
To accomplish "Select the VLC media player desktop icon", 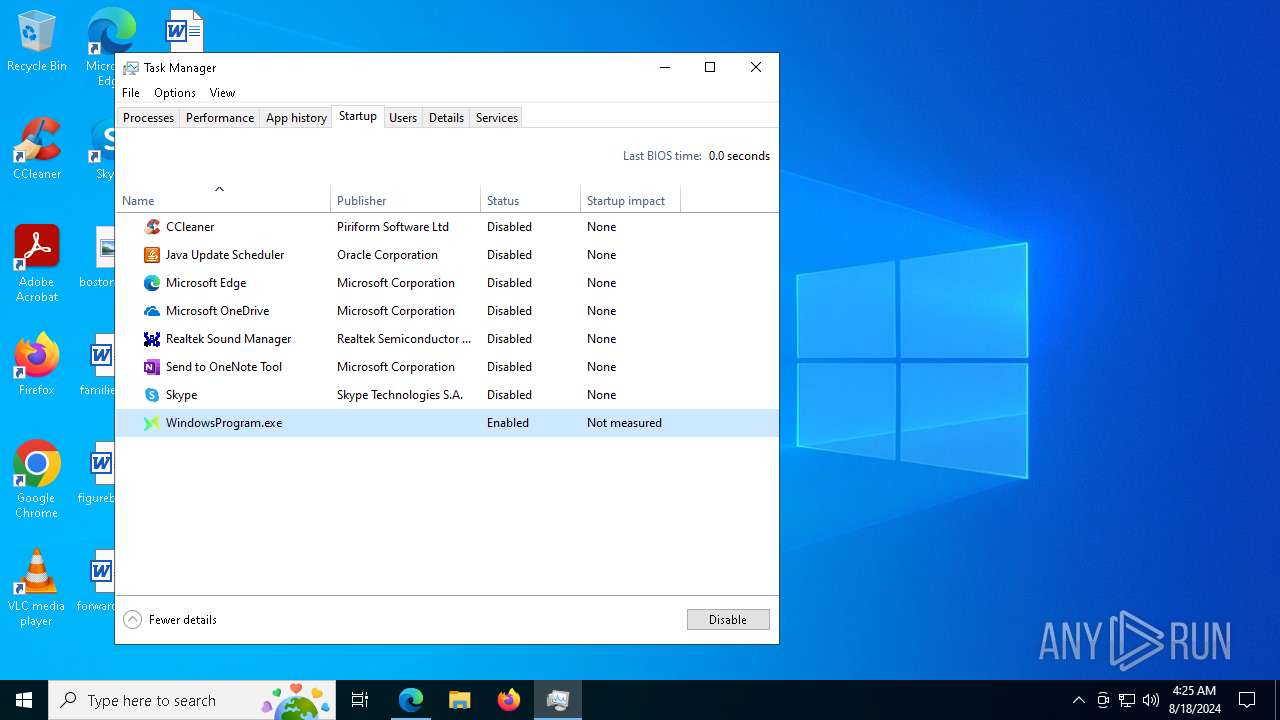I will (37, 588).
